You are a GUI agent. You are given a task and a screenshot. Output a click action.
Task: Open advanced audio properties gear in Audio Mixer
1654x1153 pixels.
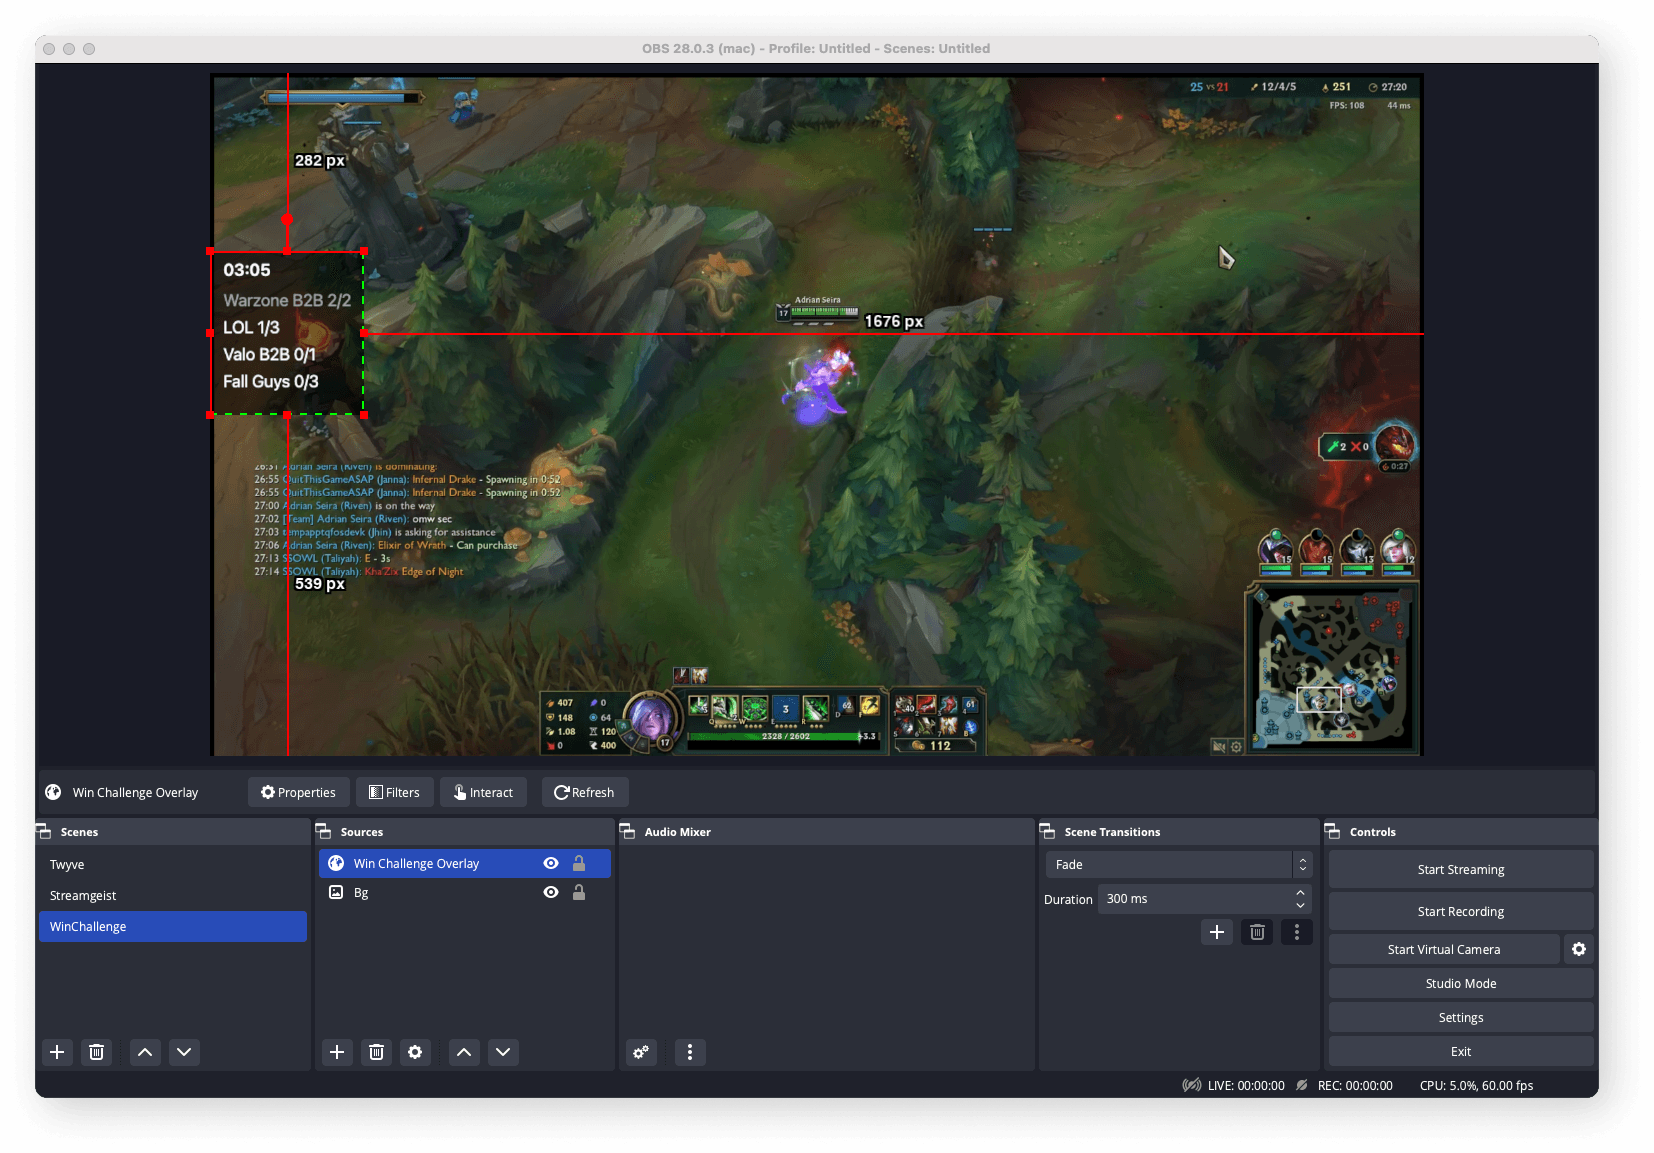(641, 1052)
